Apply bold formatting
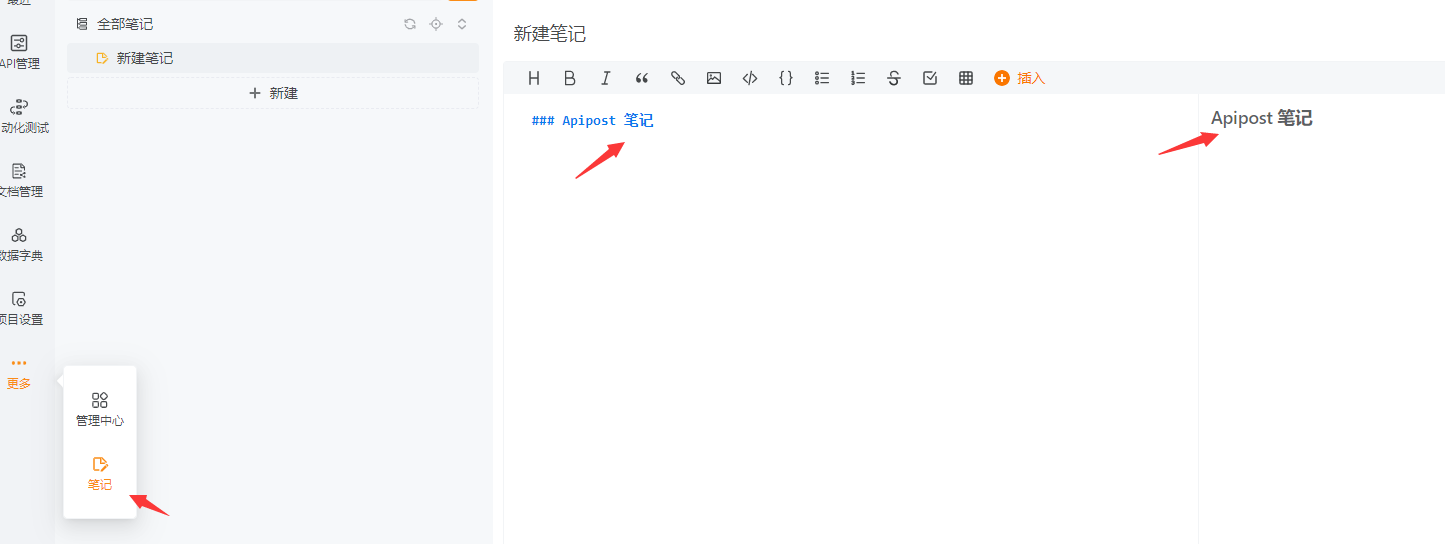Viewport: 1445px width, 544px height. click(x=570, y=78)
